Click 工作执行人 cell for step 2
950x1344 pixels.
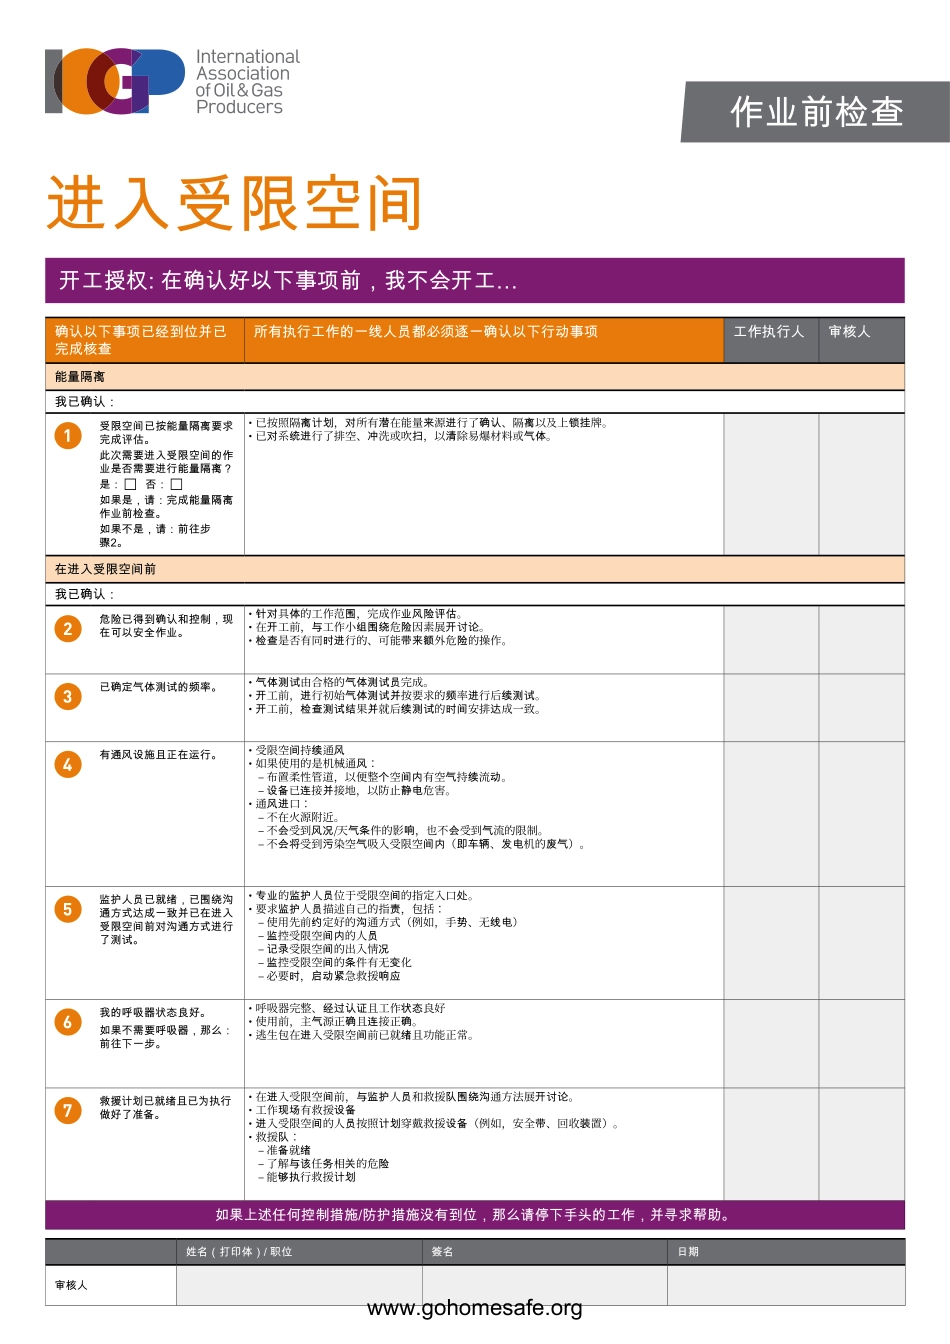(x=771, y=640)
